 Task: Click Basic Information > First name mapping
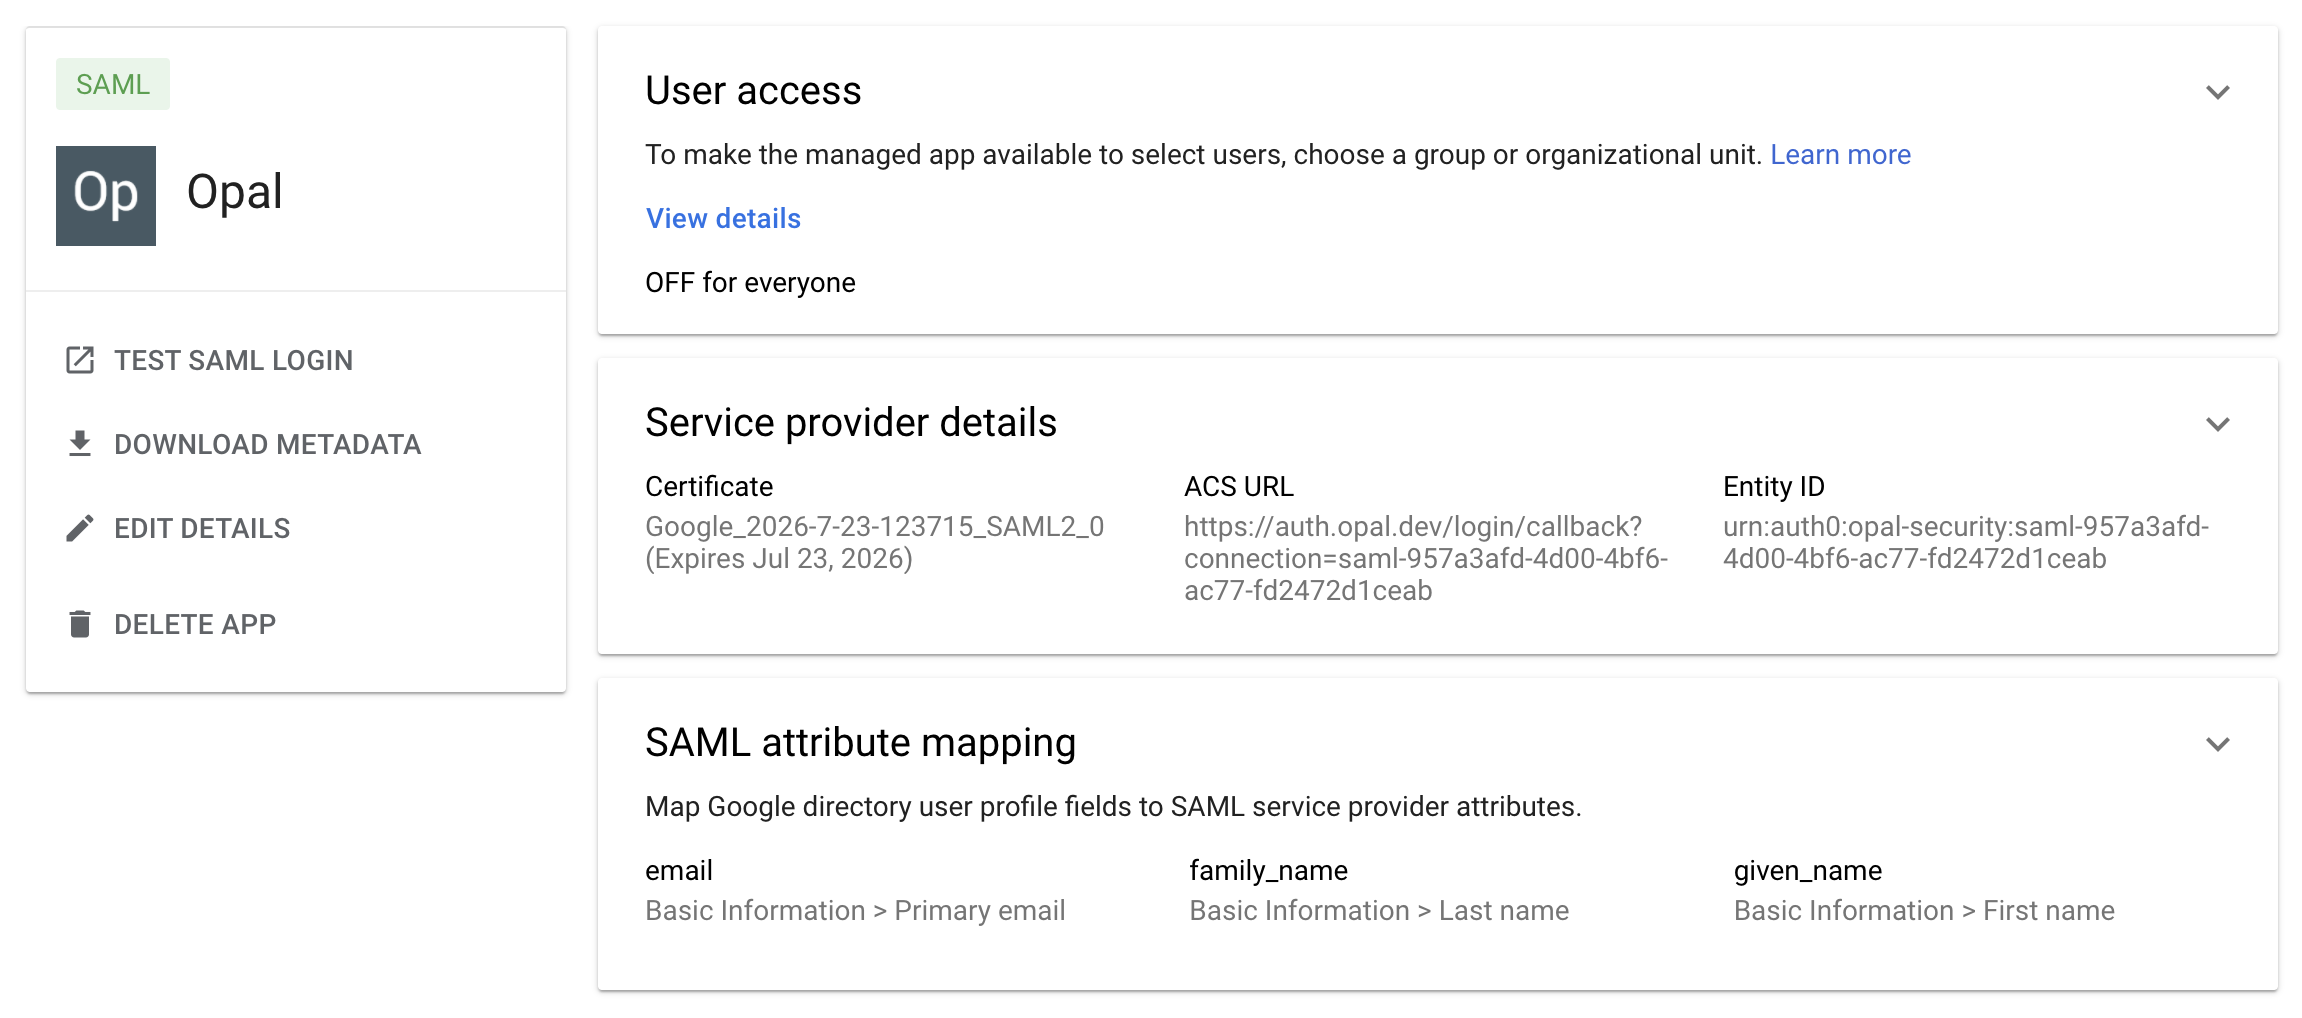click(1924, 910)
